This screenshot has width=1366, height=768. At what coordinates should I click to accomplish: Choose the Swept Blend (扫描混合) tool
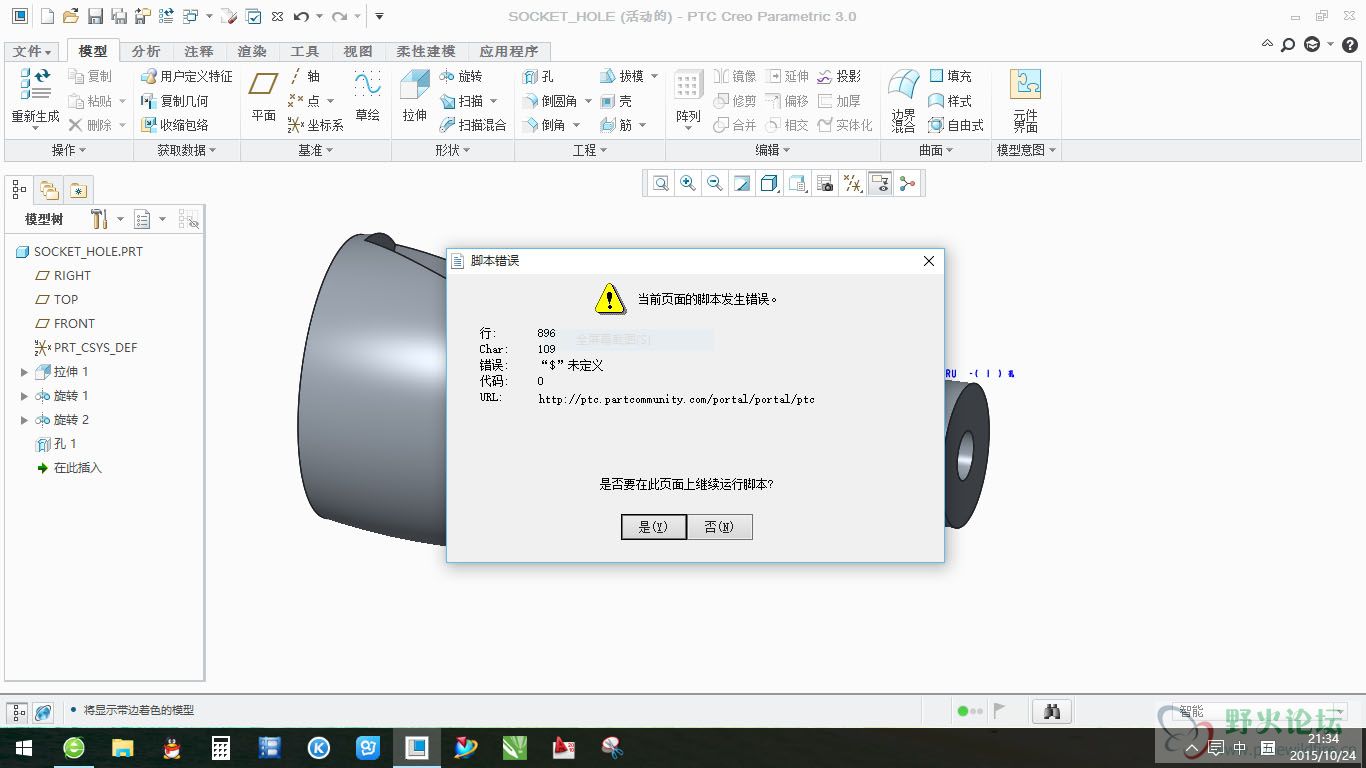(473, 125)
